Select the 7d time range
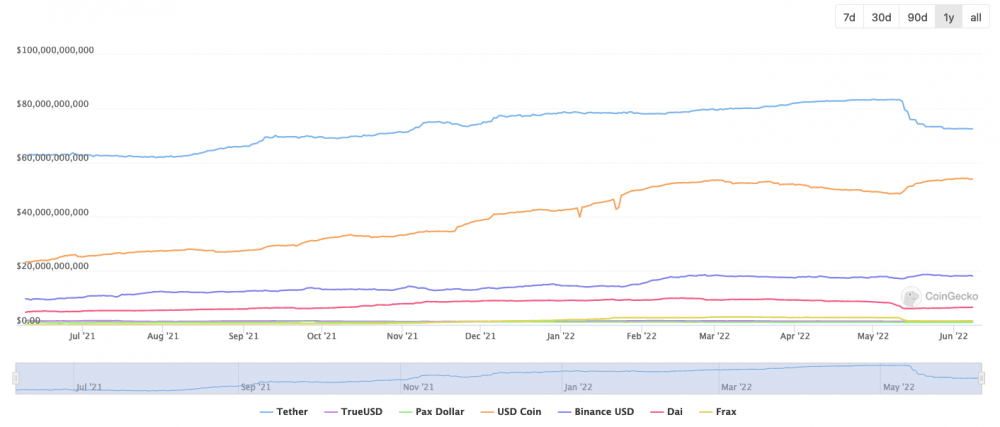The width and height of the screenshot is (1000, 427). point(849,17)
